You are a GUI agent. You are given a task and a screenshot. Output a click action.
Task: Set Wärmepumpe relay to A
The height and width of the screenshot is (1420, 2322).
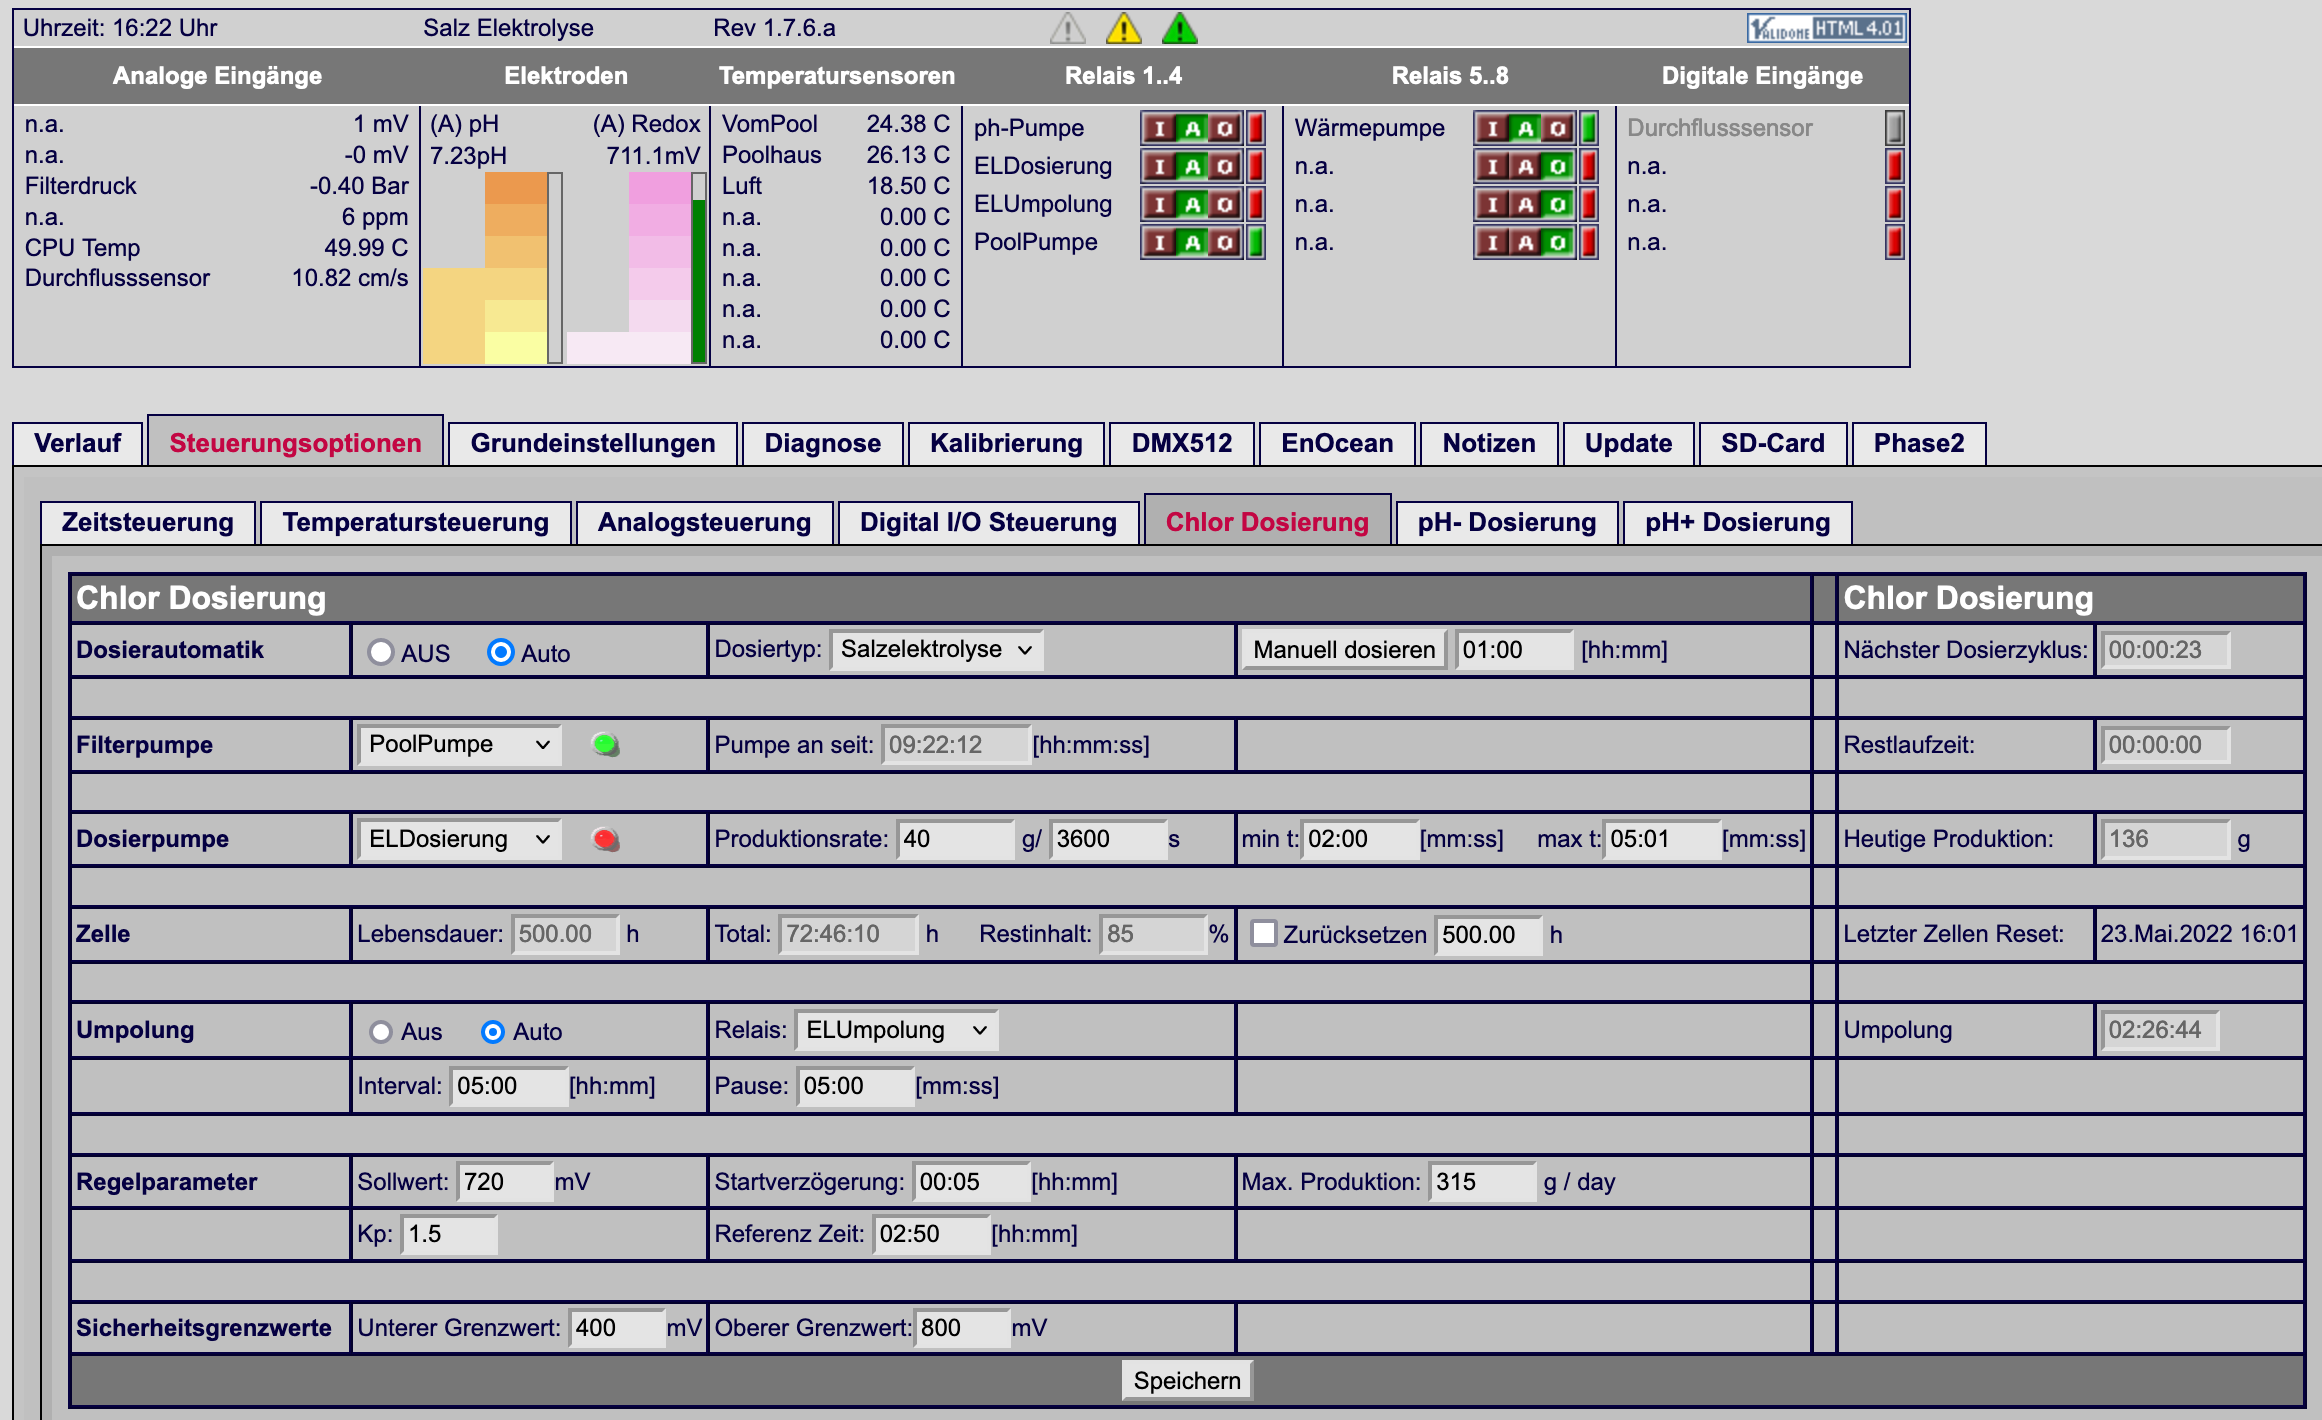(1525, 128)
